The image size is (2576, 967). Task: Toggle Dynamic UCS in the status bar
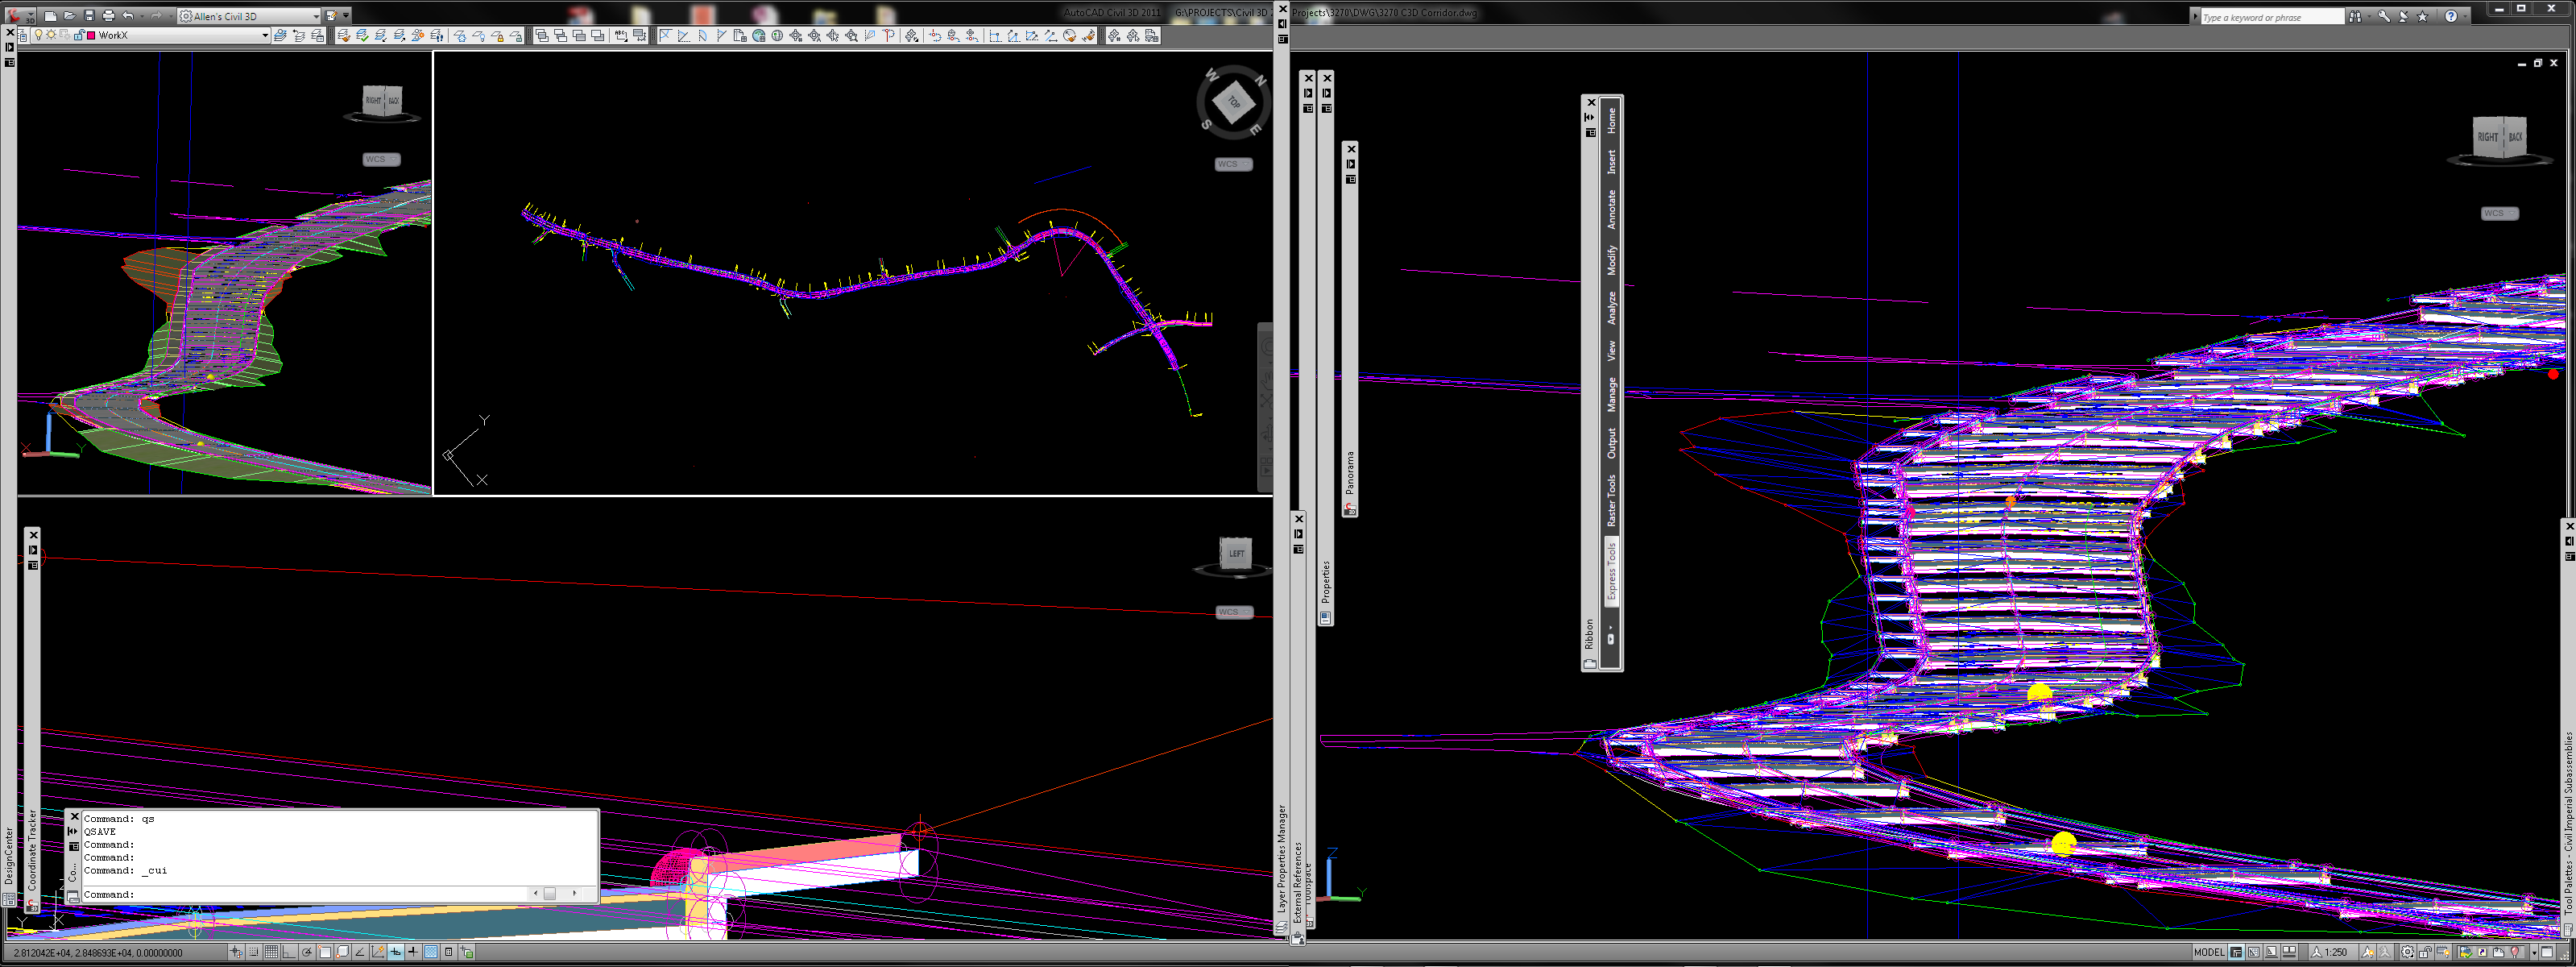pyautogui.click(x=378, y=952)
